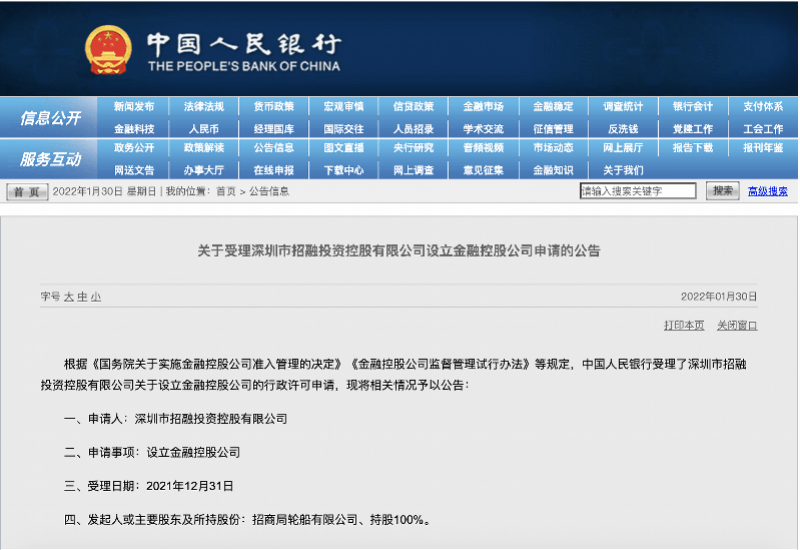Open 音频视频 link
Screen dimensions: 800x550
tap(483, 148)
